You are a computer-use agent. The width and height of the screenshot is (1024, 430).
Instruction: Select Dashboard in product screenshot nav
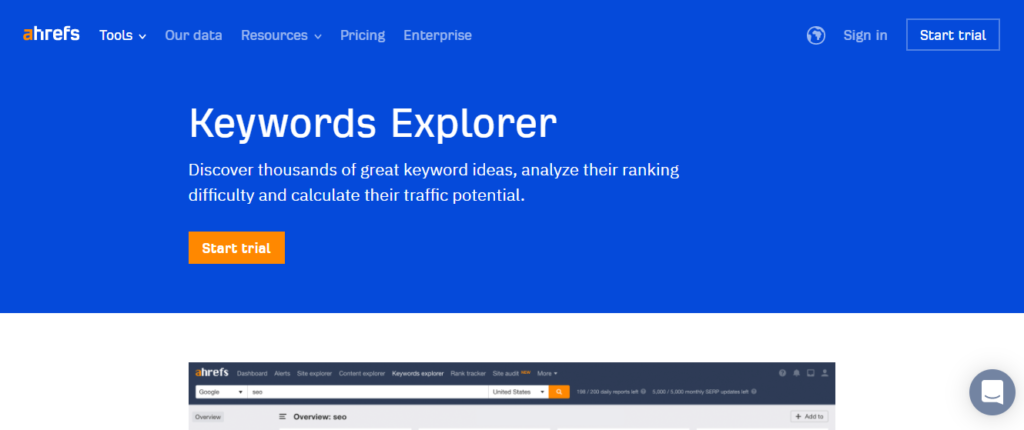tap(252, 374)
